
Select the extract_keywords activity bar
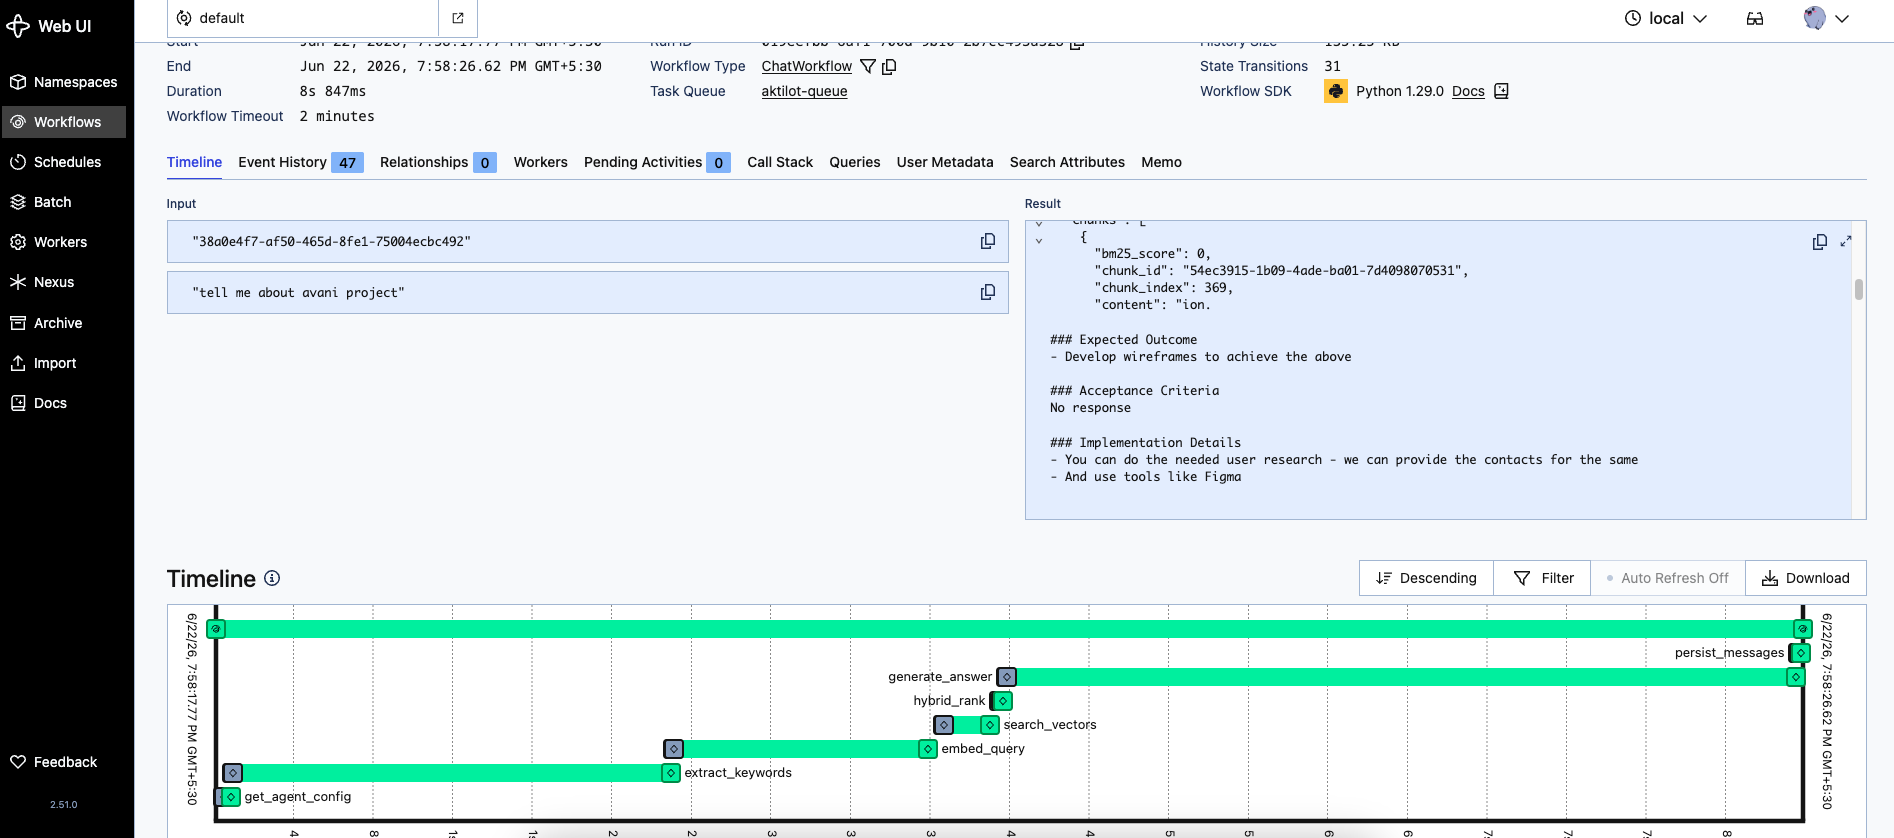452,773
